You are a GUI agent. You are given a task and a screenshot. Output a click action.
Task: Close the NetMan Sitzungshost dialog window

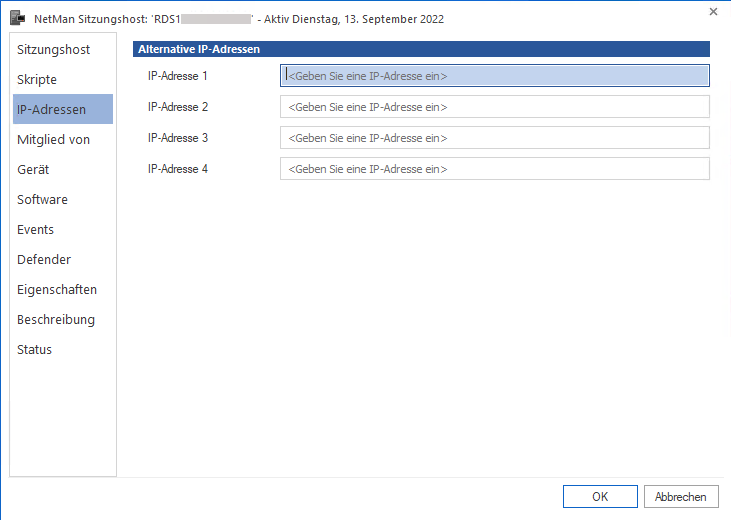pos(712,11)
